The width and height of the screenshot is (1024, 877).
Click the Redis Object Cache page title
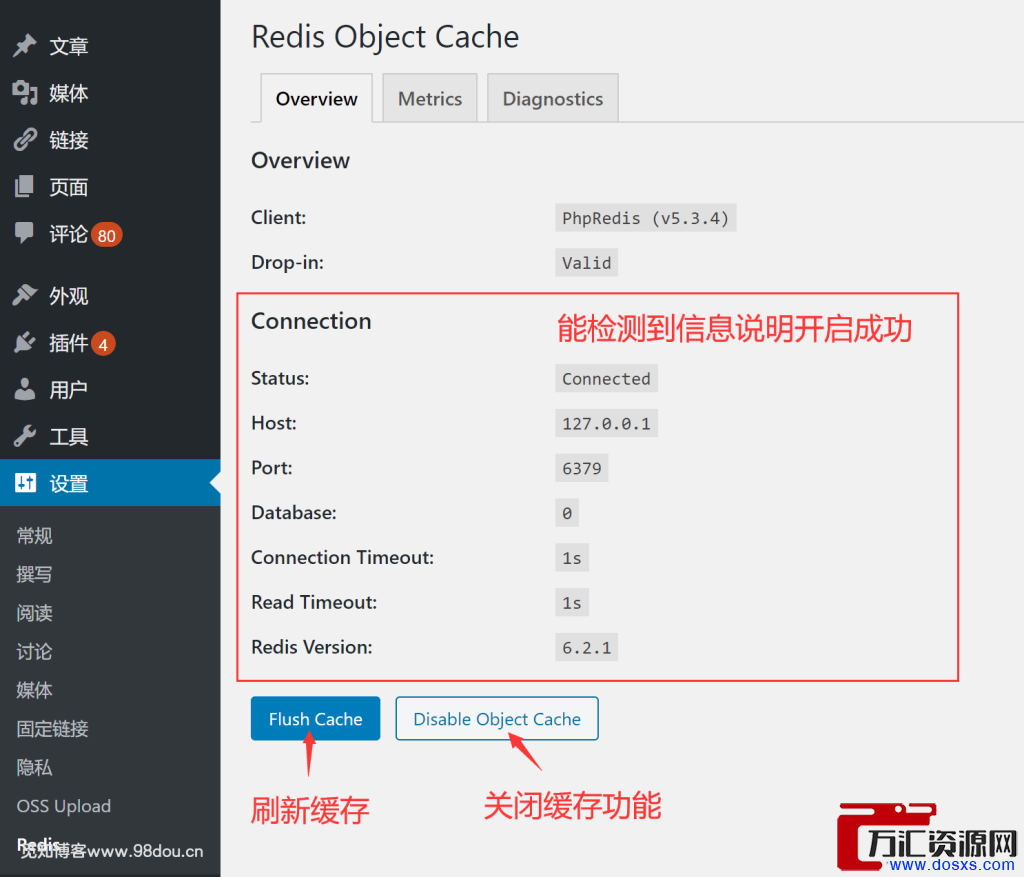pyautogui.click(x=385, y=37)
